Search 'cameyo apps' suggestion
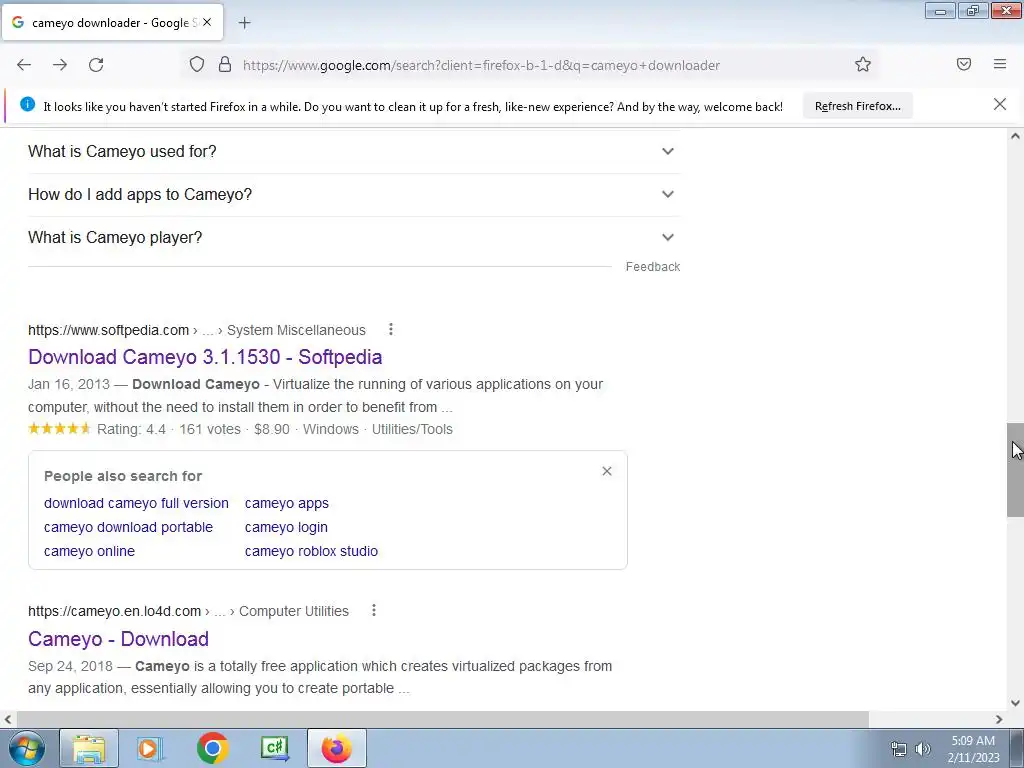Screen dimensions: 1024x768 [287, 504]
